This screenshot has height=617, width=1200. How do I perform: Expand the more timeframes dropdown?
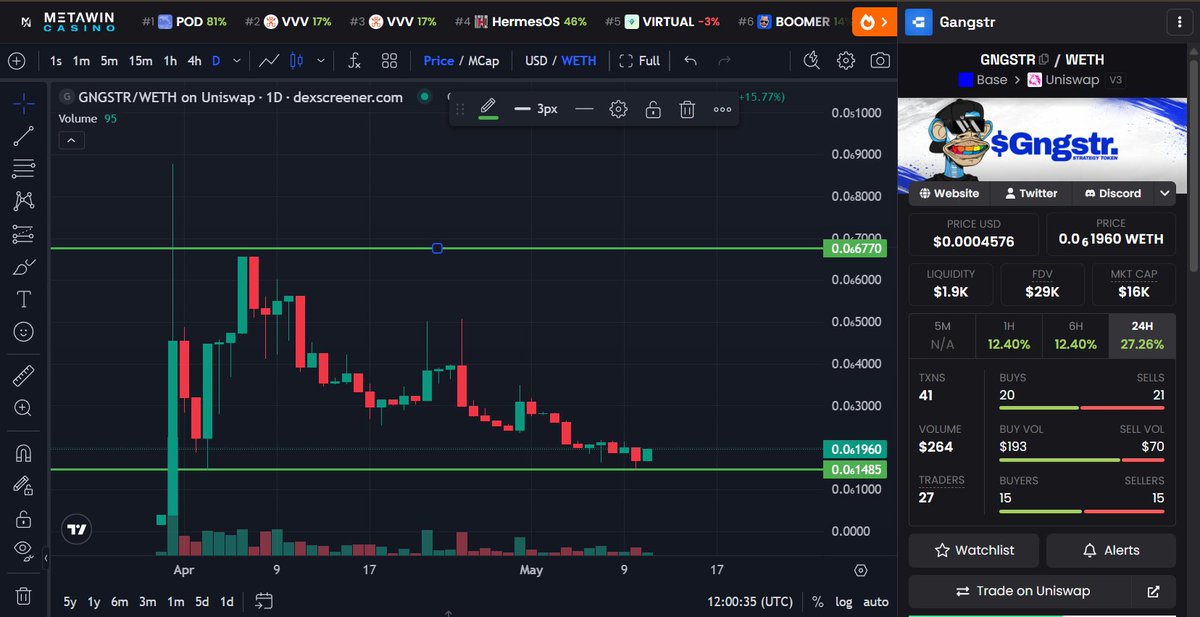pyautogui.click(x=237, y=60)
